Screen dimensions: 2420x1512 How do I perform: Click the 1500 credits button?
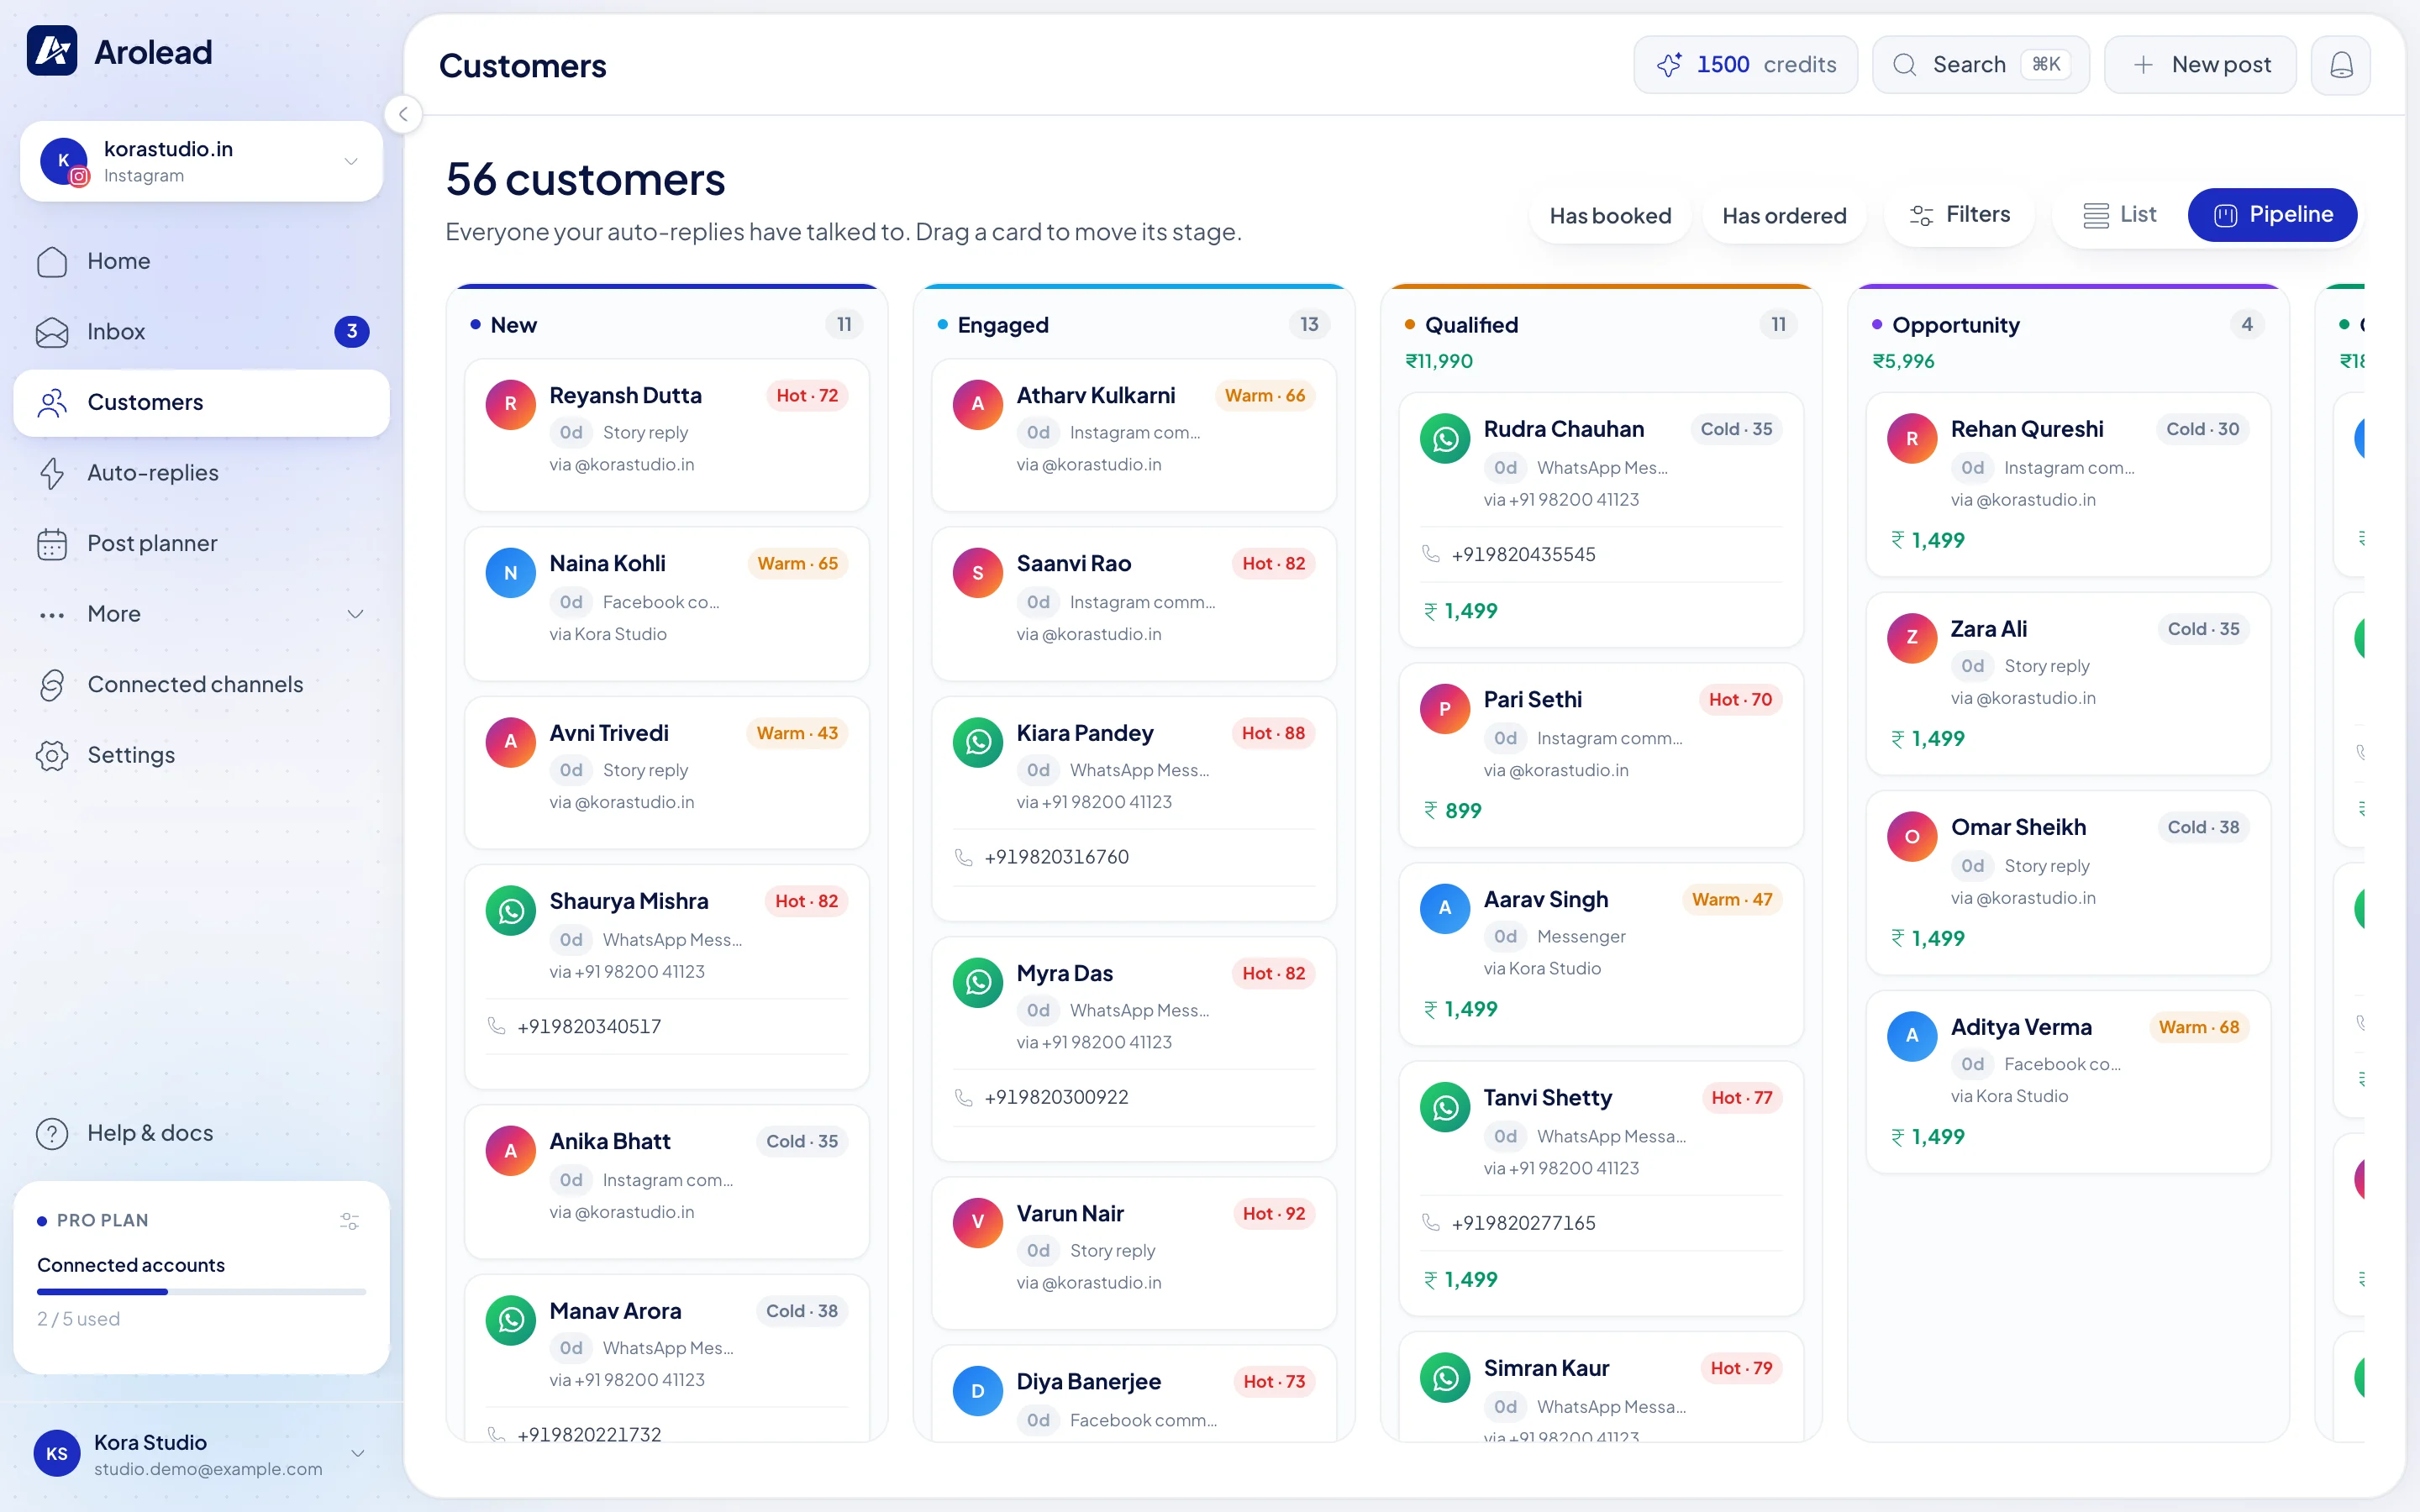[1745, 65]
